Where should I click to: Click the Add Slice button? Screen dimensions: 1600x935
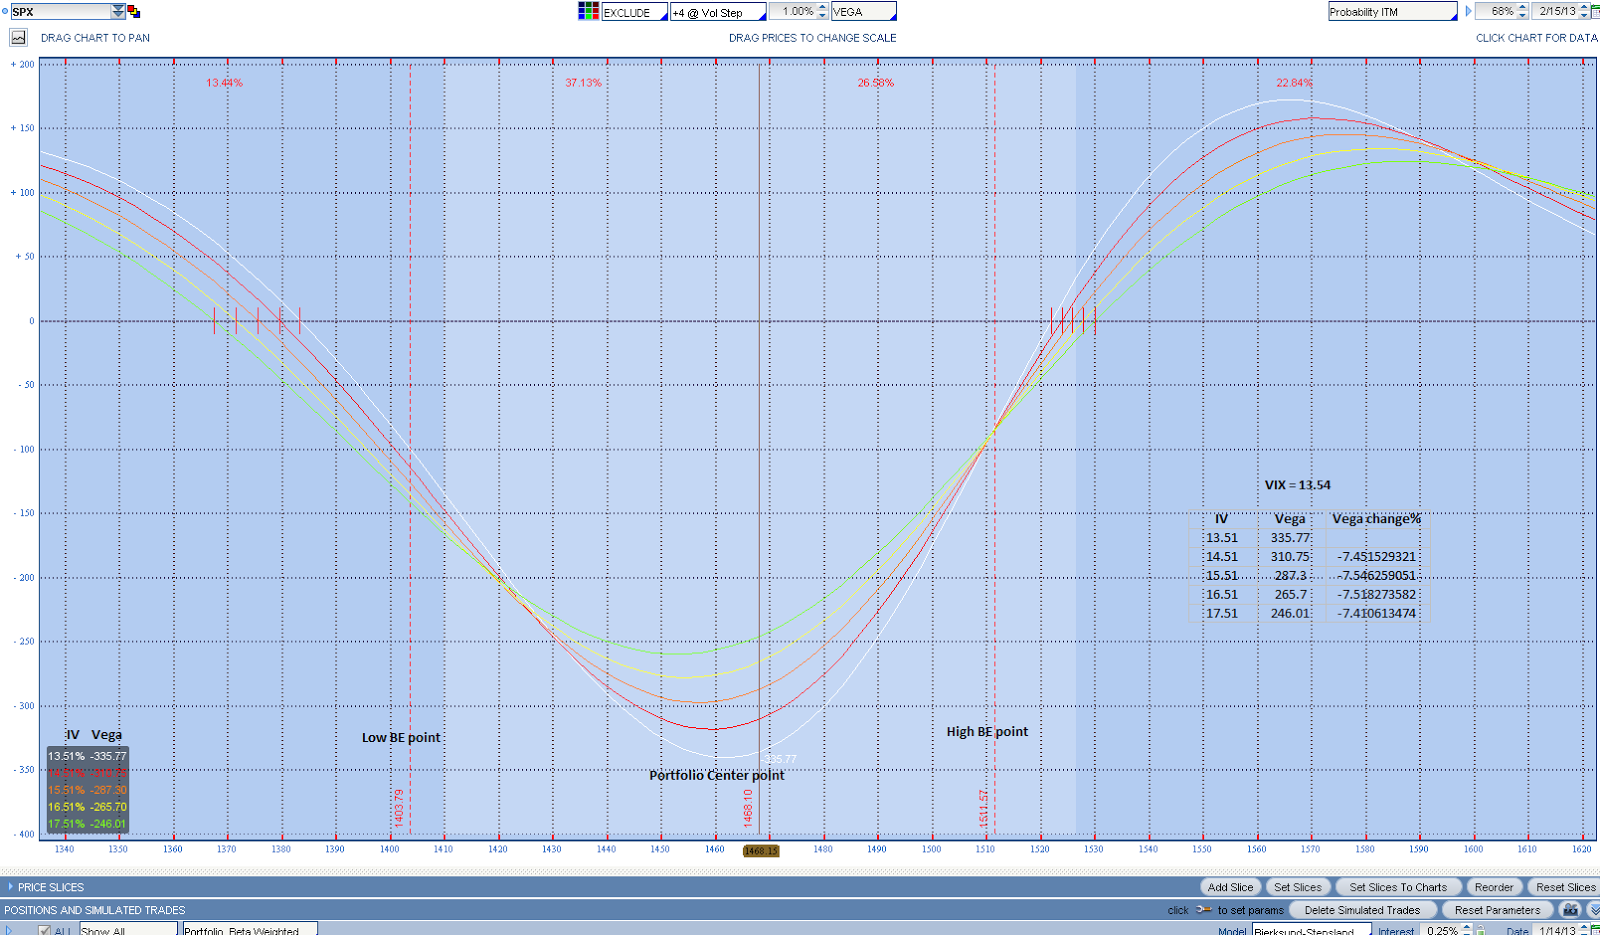click(1230, 887)
